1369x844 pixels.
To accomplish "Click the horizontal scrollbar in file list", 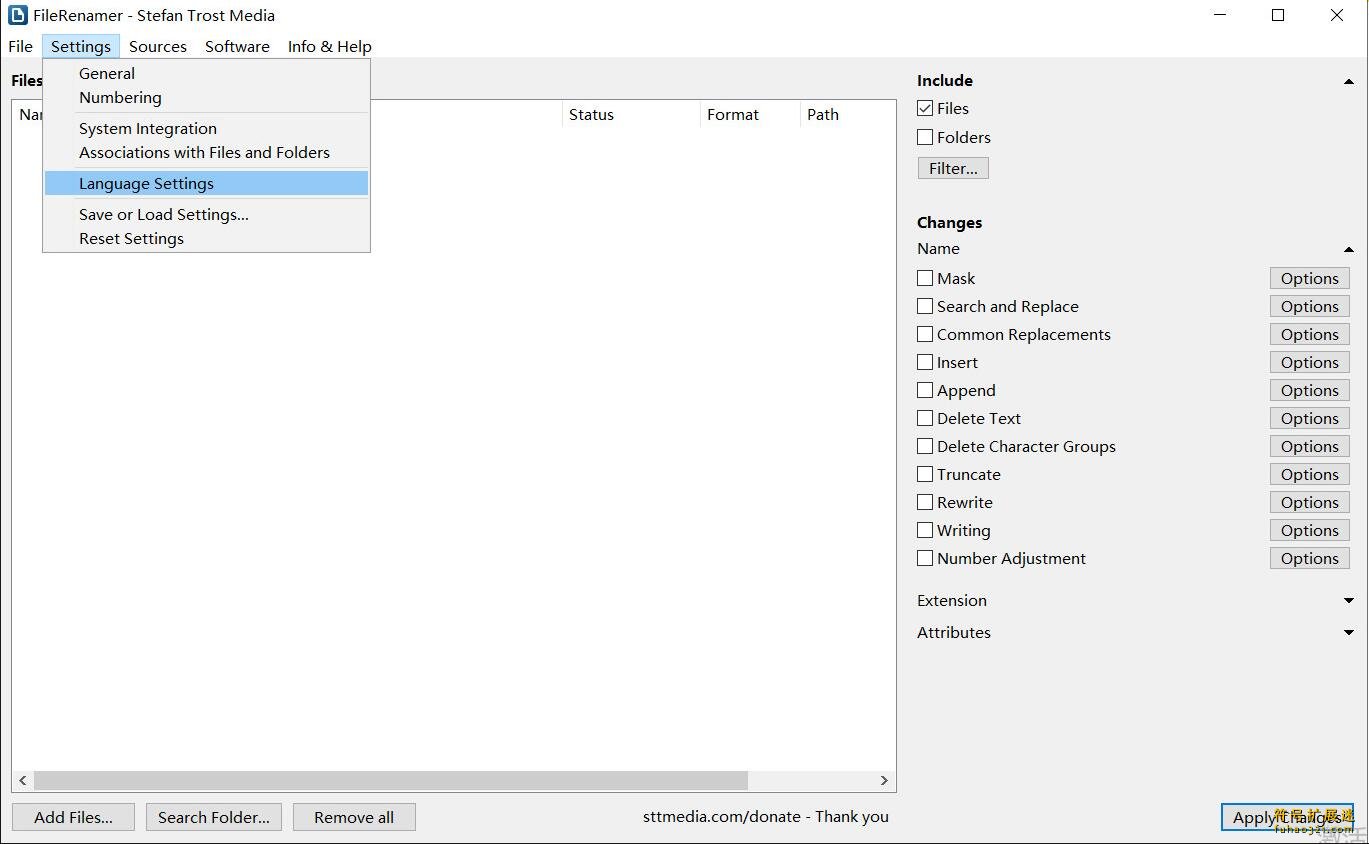I will 390,780.
